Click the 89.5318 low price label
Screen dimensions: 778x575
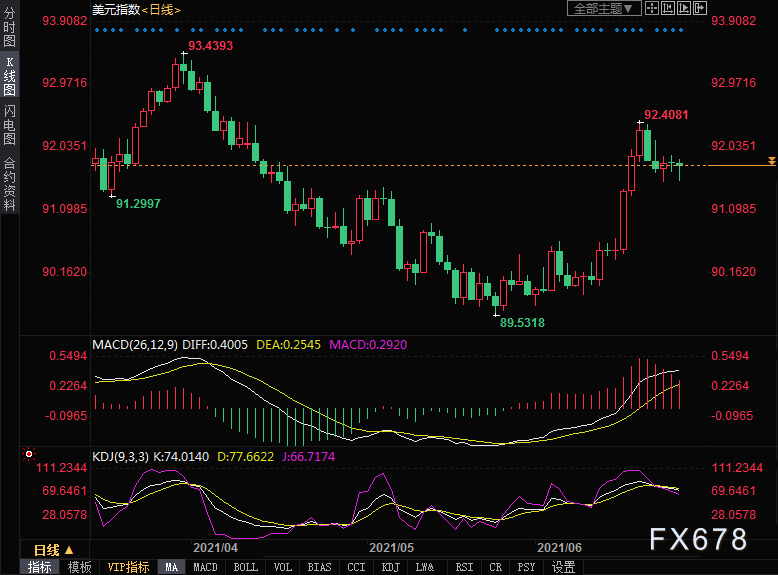pyautogui.click(x=522, y=323)
